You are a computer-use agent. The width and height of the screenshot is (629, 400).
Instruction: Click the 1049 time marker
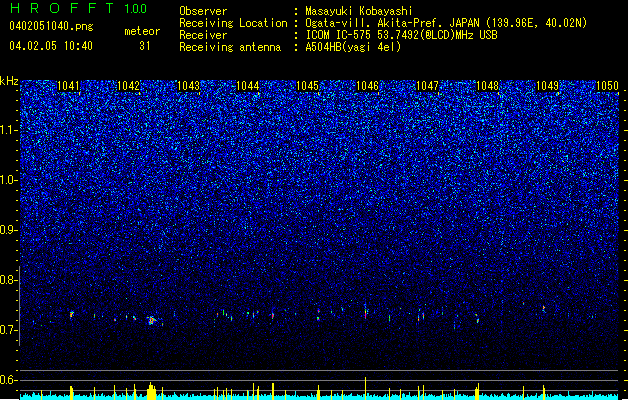tap(548, 86)
